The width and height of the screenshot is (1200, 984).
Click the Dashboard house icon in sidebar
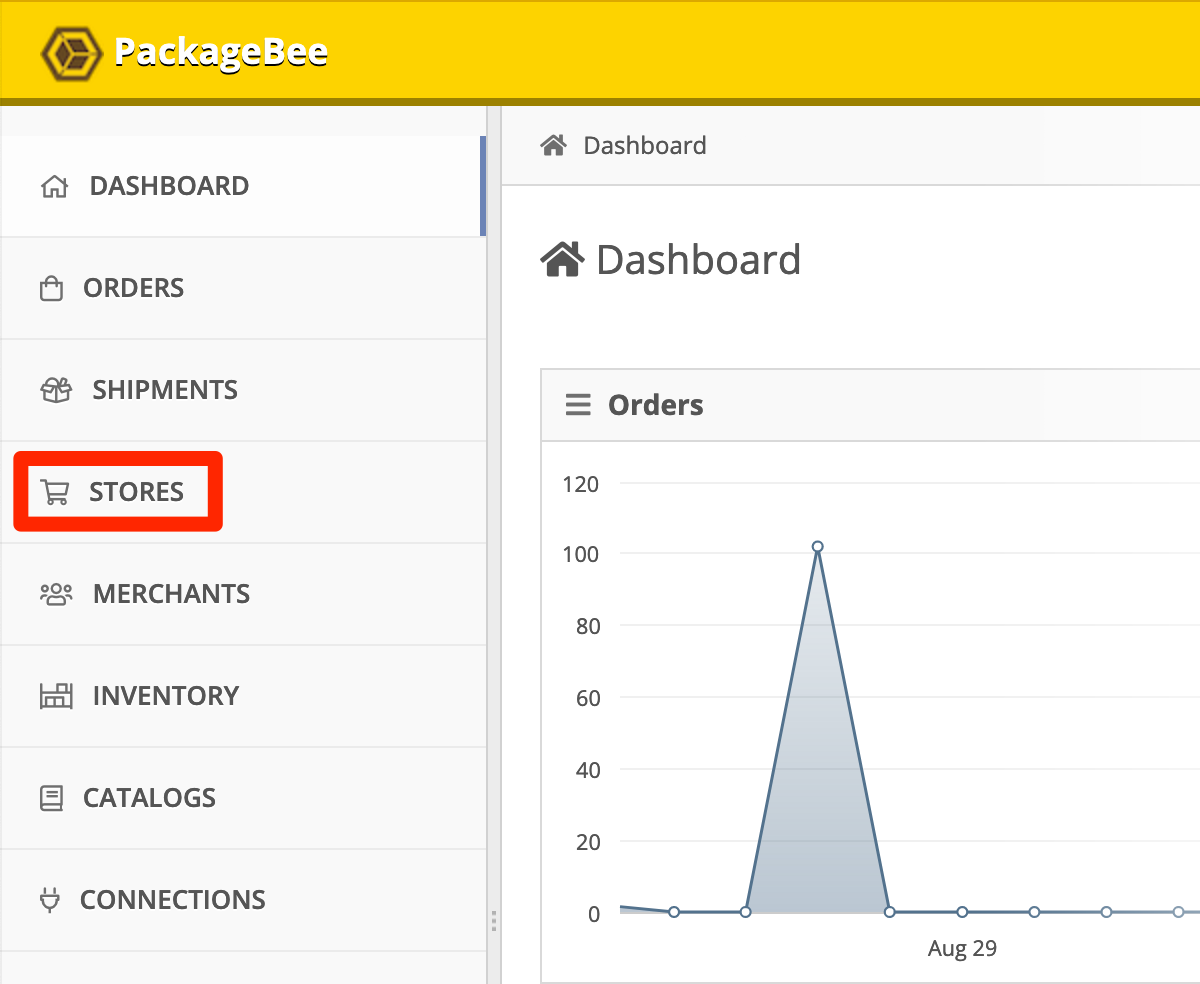coord(54,186)
